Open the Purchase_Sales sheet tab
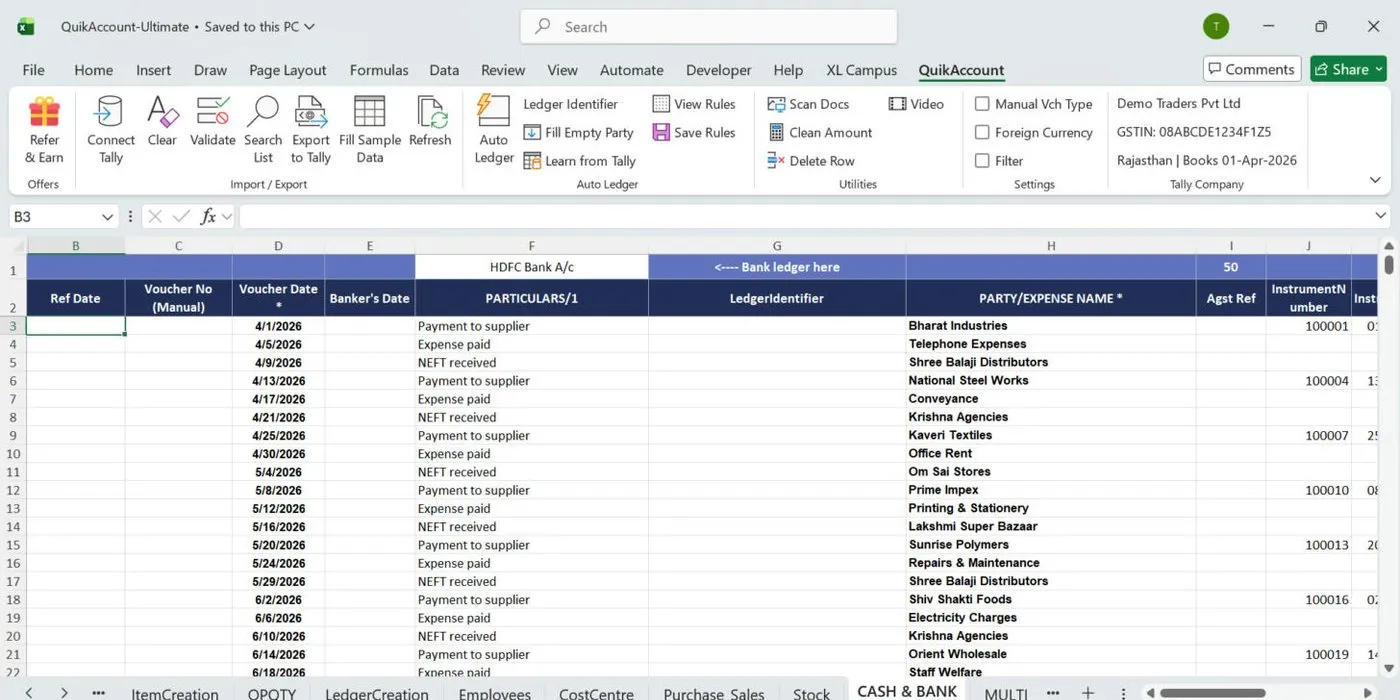The width and height of the screenshot is (1400, 700). (714, 693)
